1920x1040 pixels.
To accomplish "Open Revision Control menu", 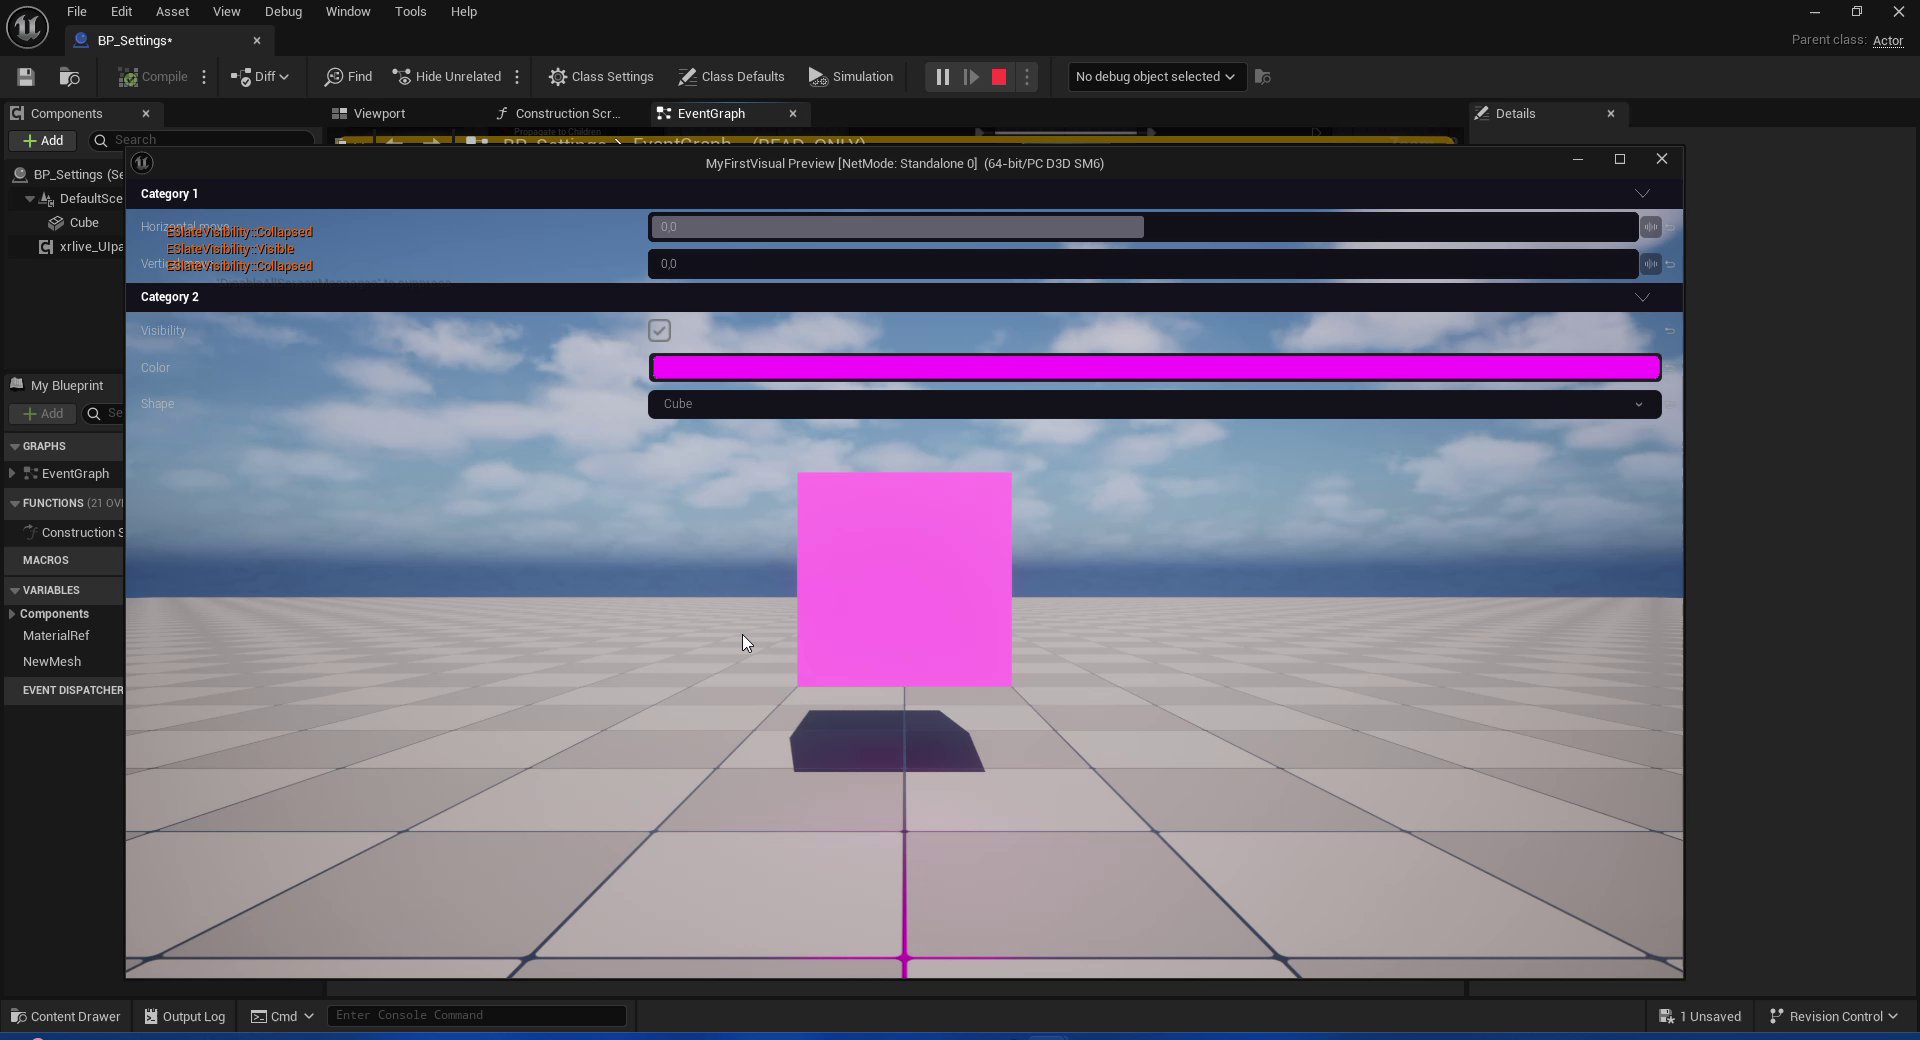I will (1834, 1017).
